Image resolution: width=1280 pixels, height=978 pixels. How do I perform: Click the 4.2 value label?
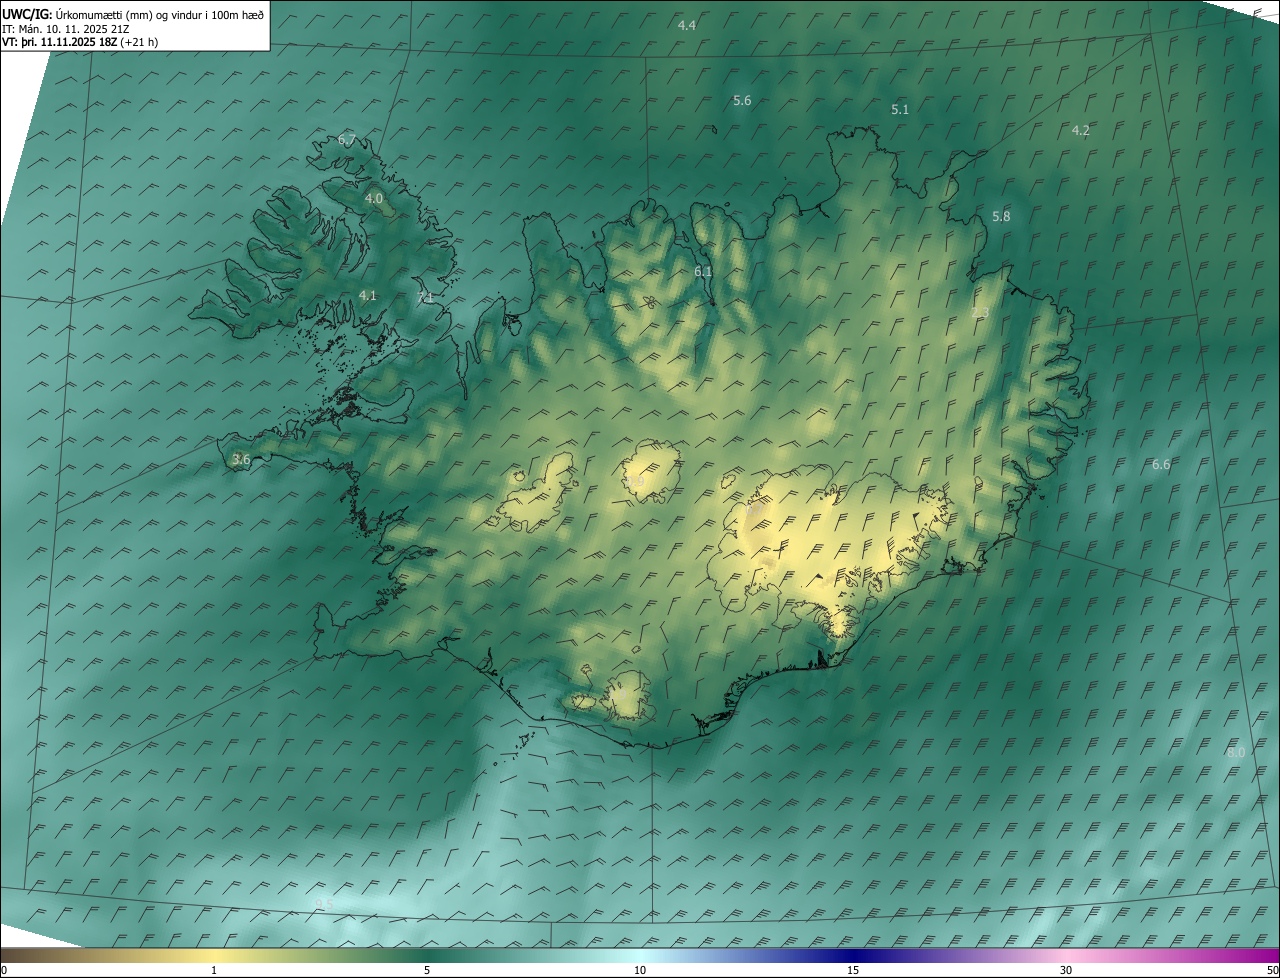(1081, 131)
